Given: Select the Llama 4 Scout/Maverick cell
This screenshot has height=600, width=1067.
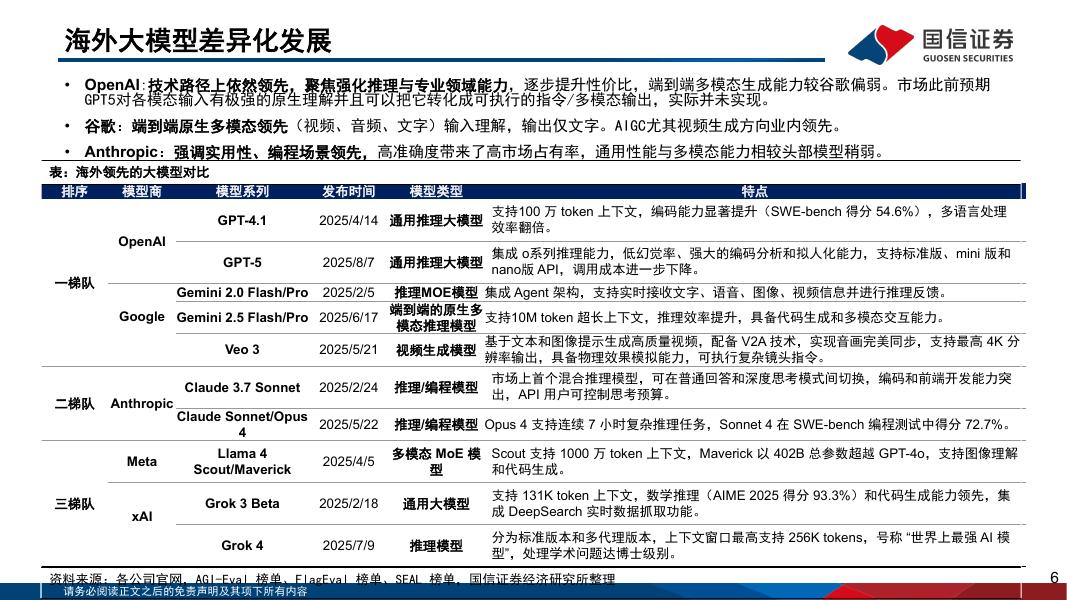Looking at the screenshot, I should (244, 463).
